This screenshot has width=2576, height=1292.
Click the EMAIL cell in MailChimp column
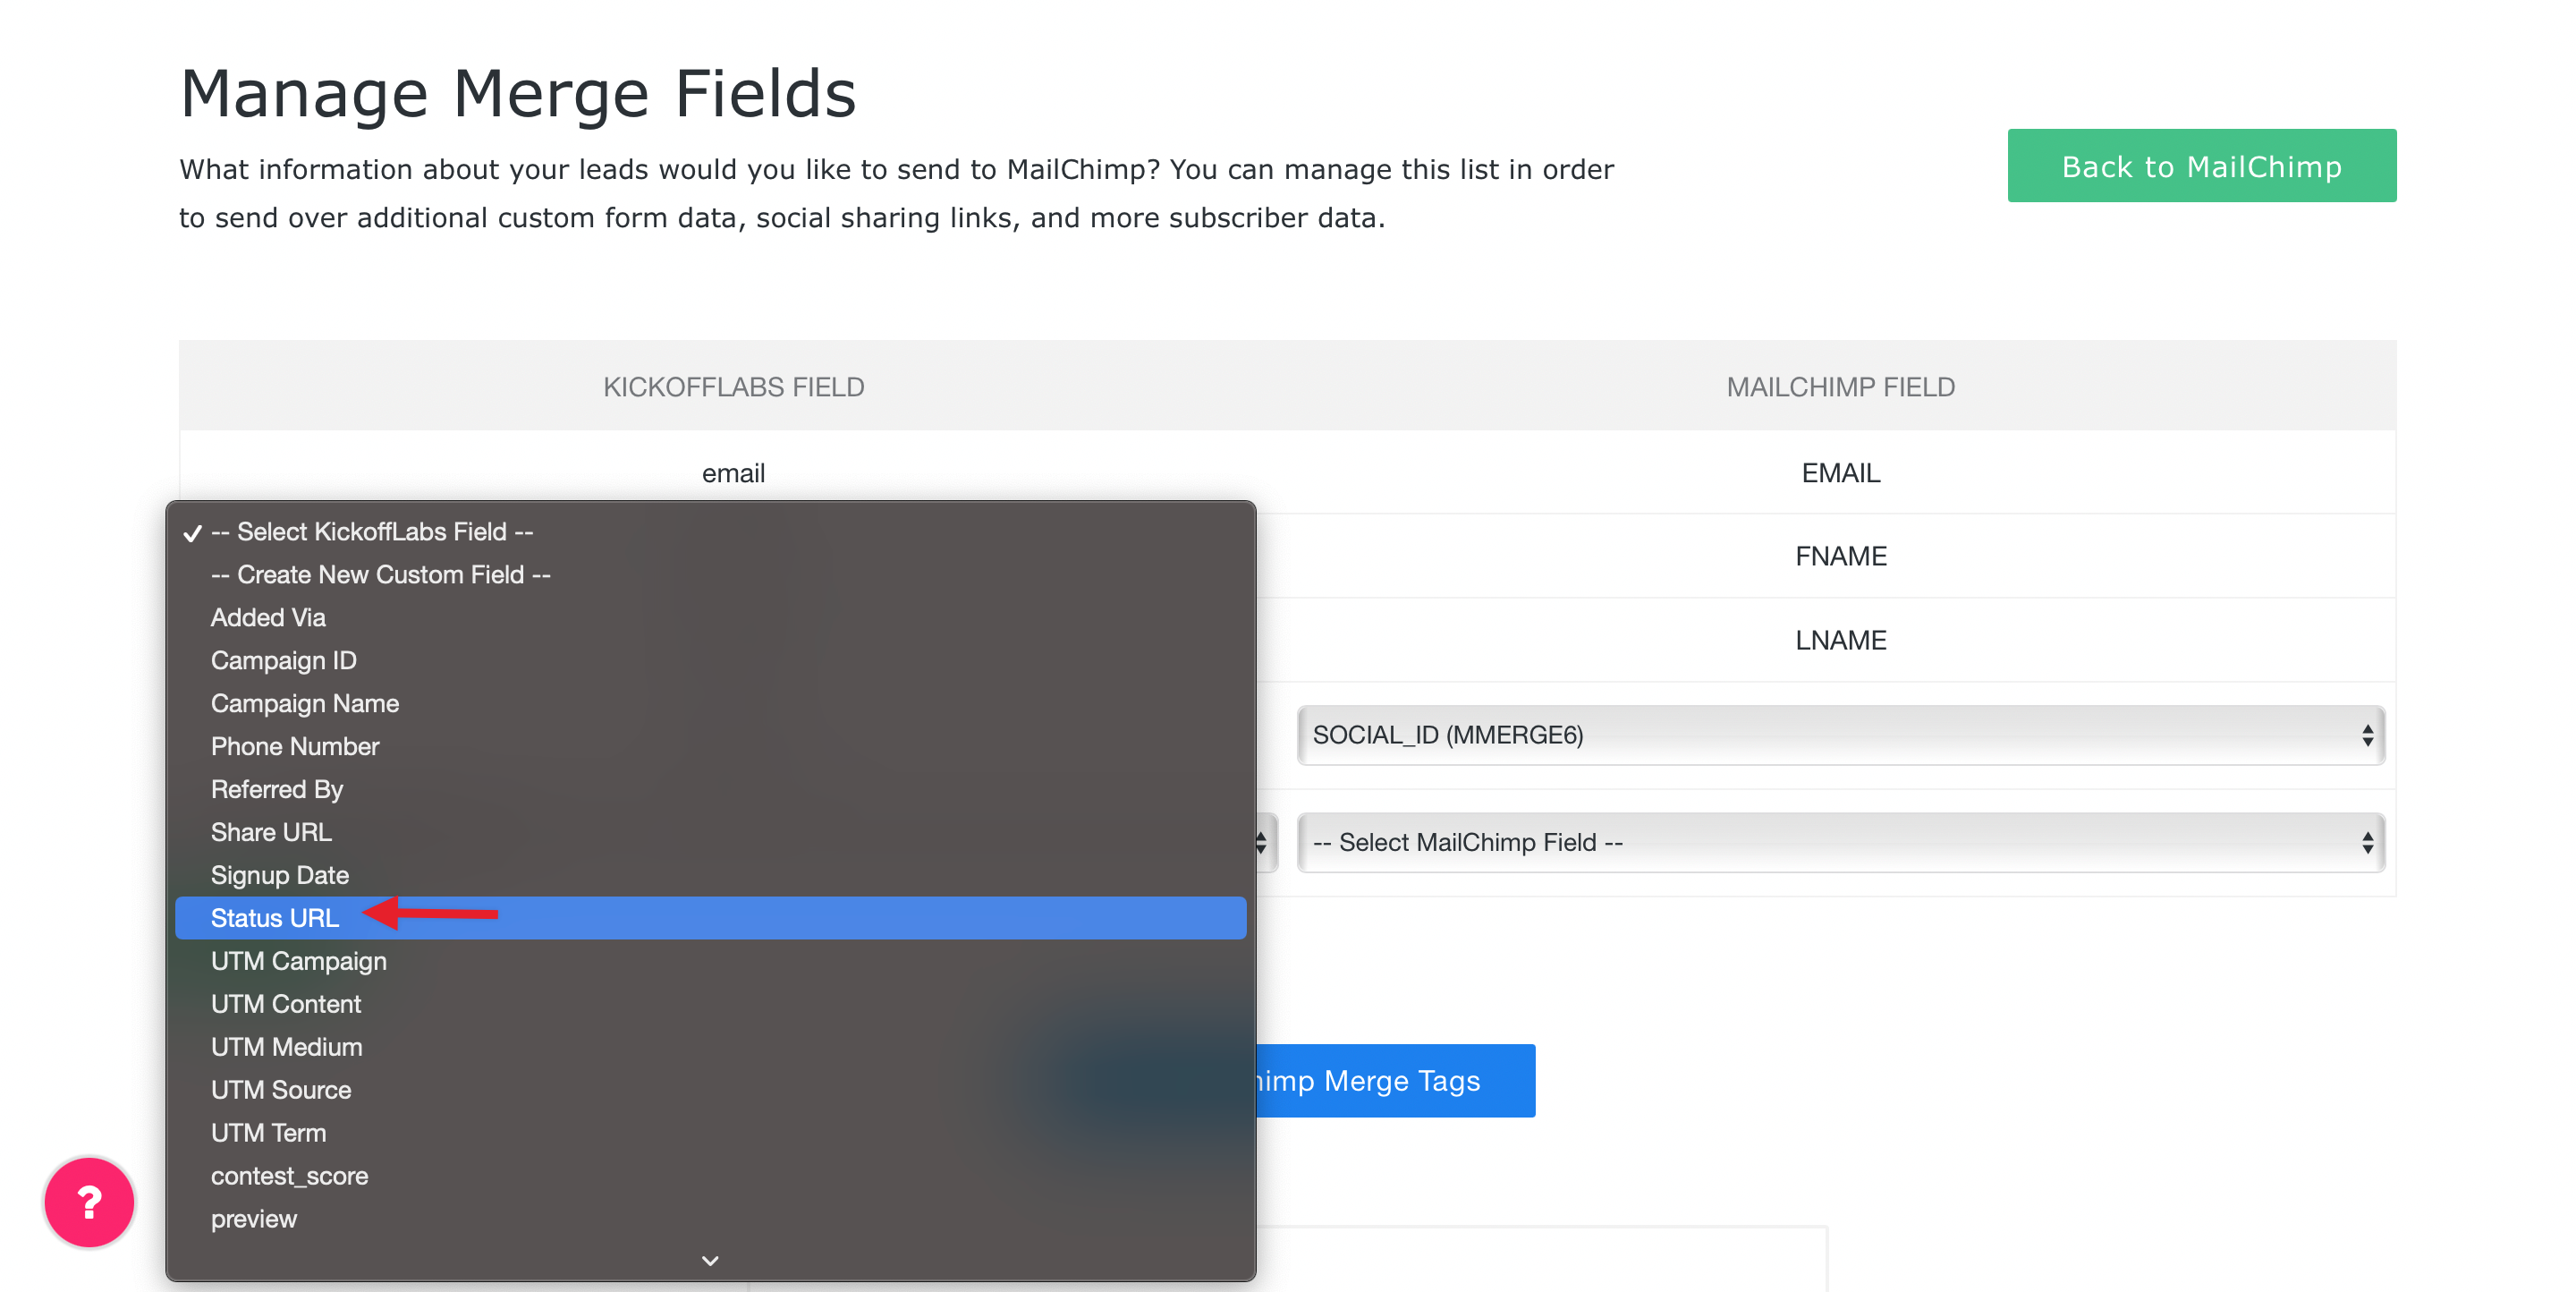point(1840,473)
